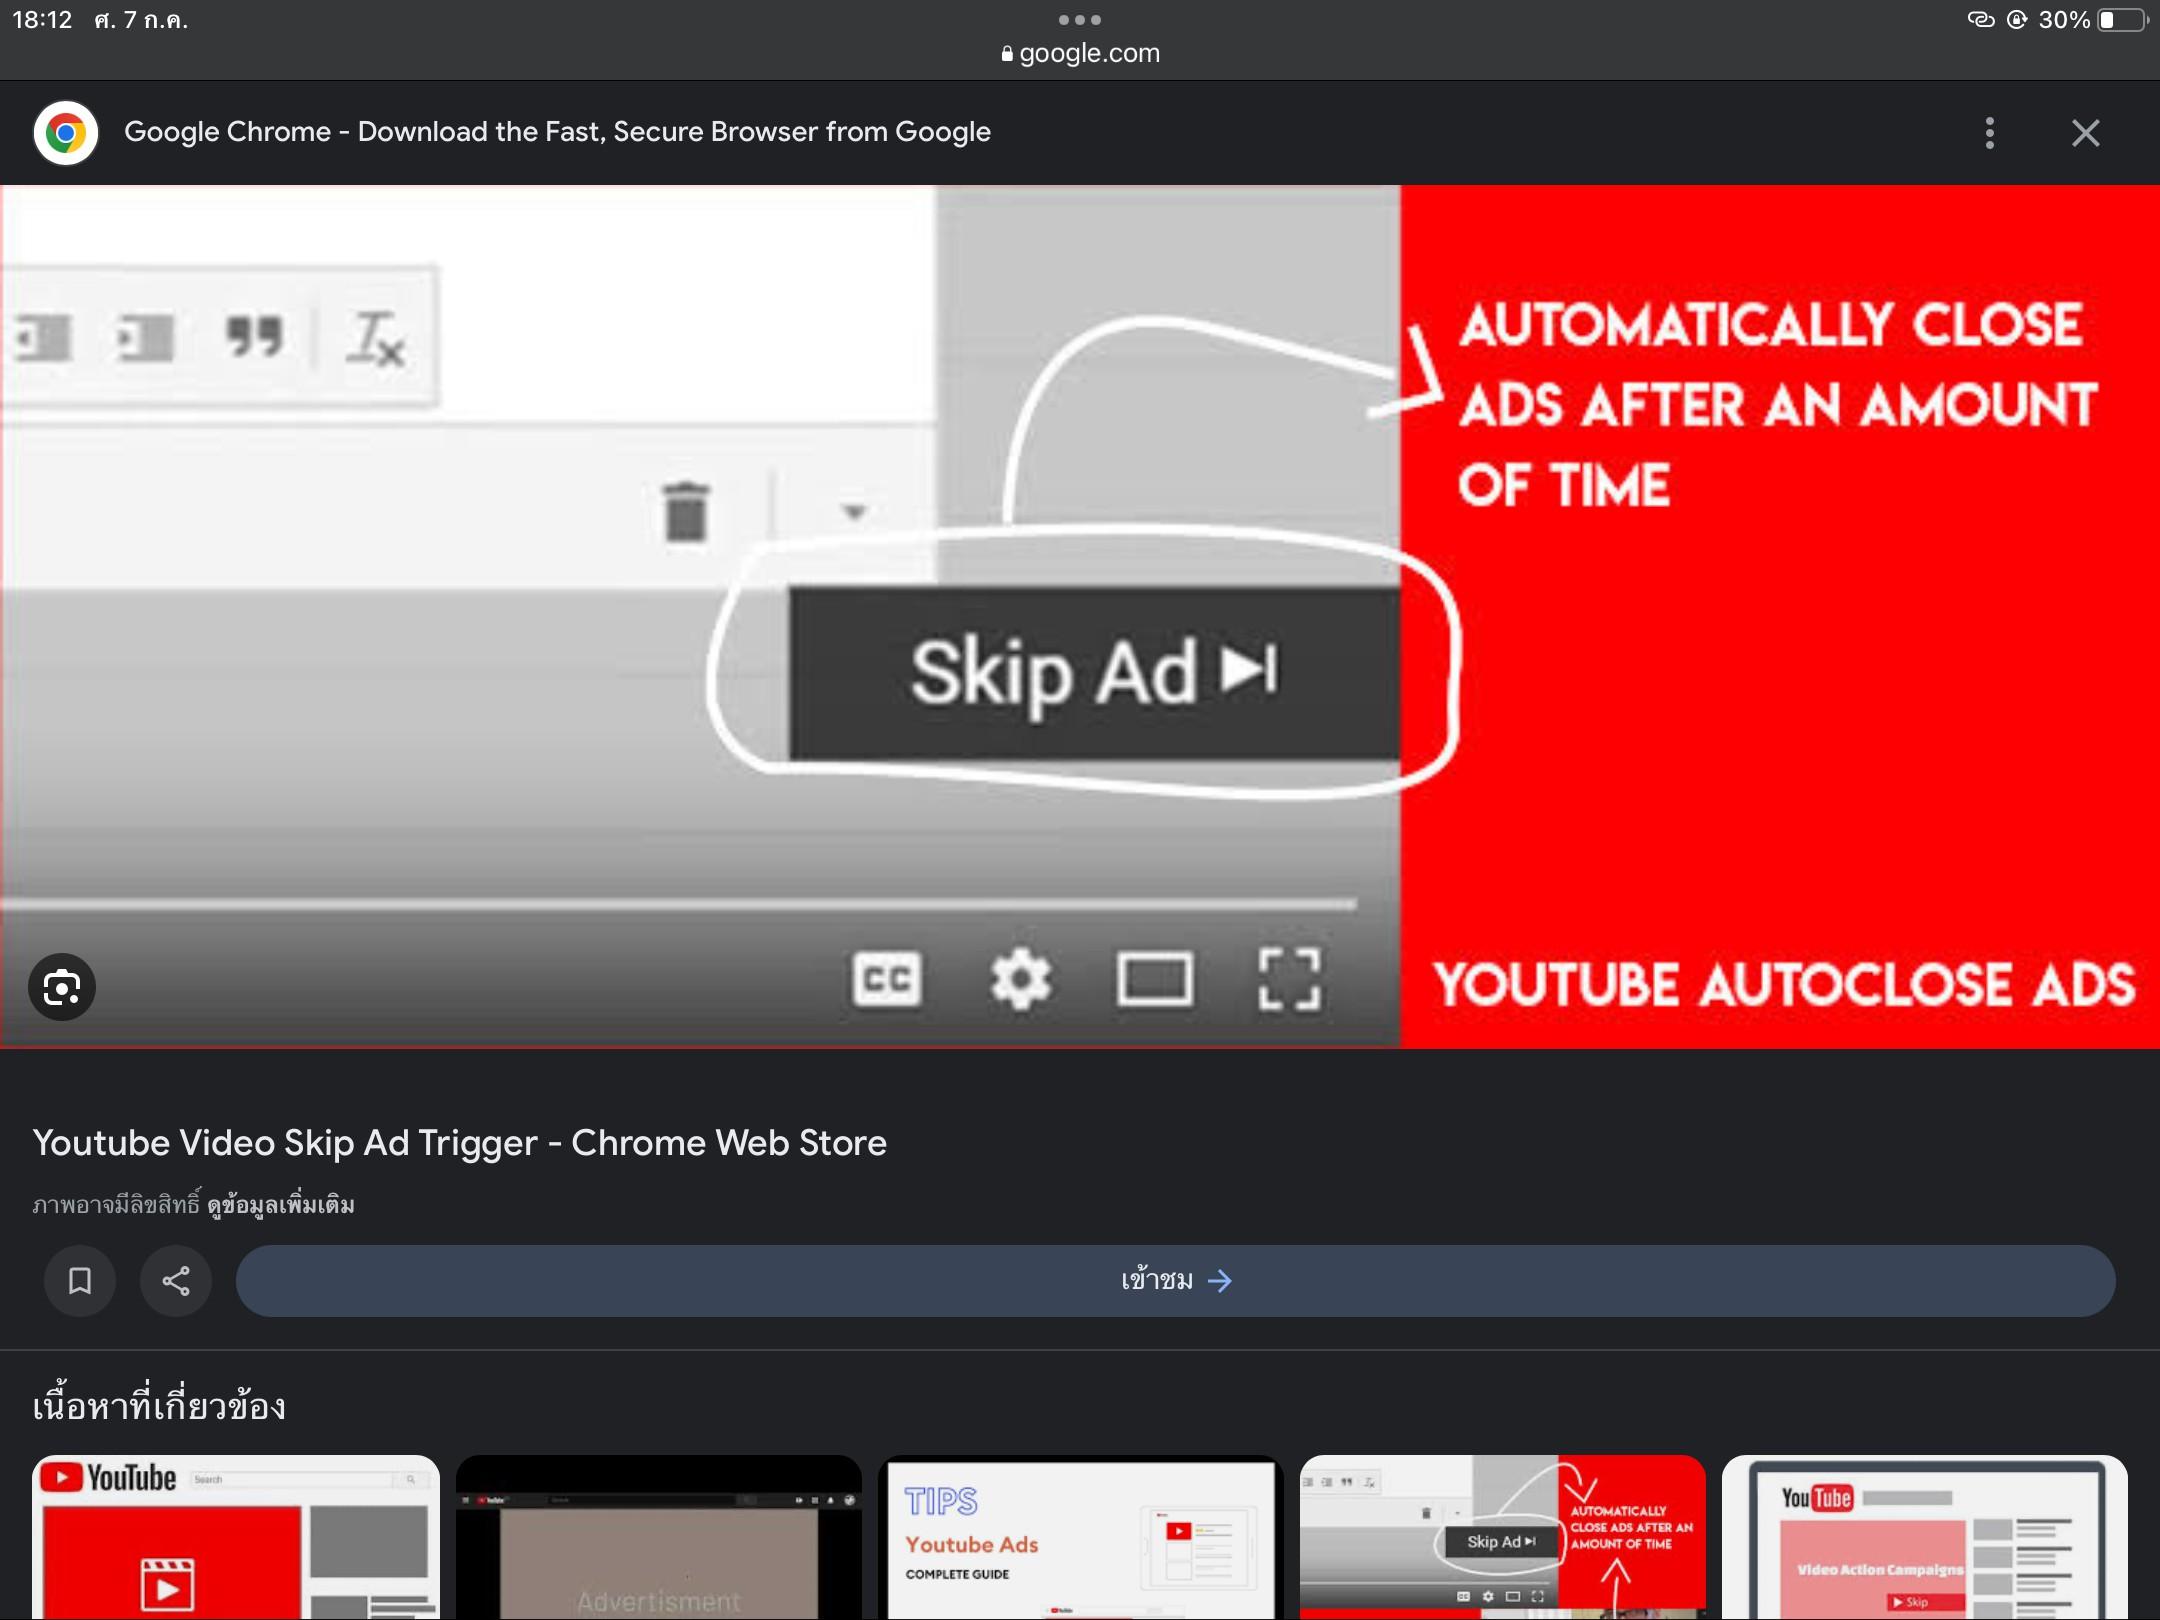
Task: Click the Picture-in-Picture icon
Action: [x=1157, y=980]
